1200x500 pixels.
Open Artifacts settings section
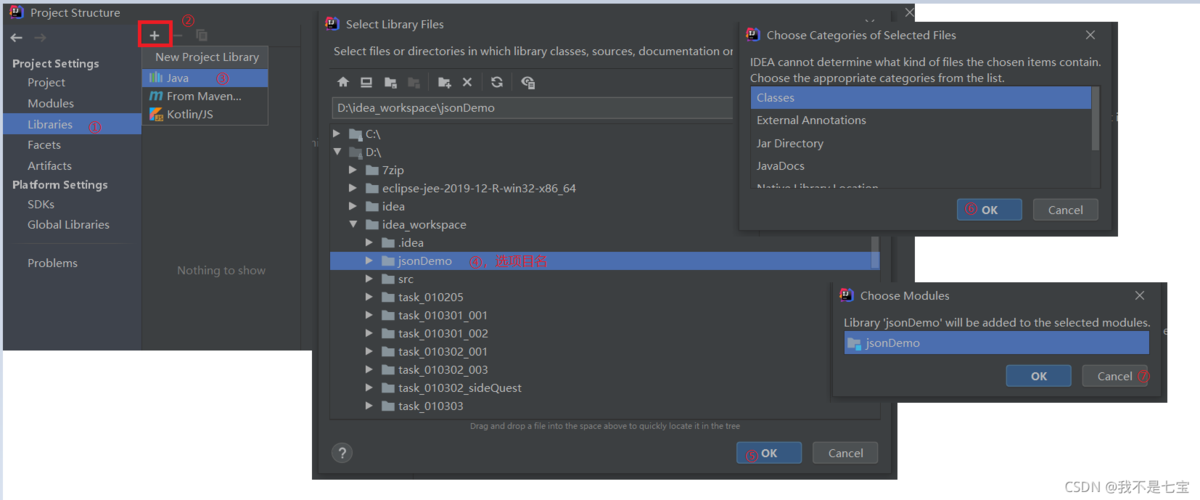tap(49, 165)
